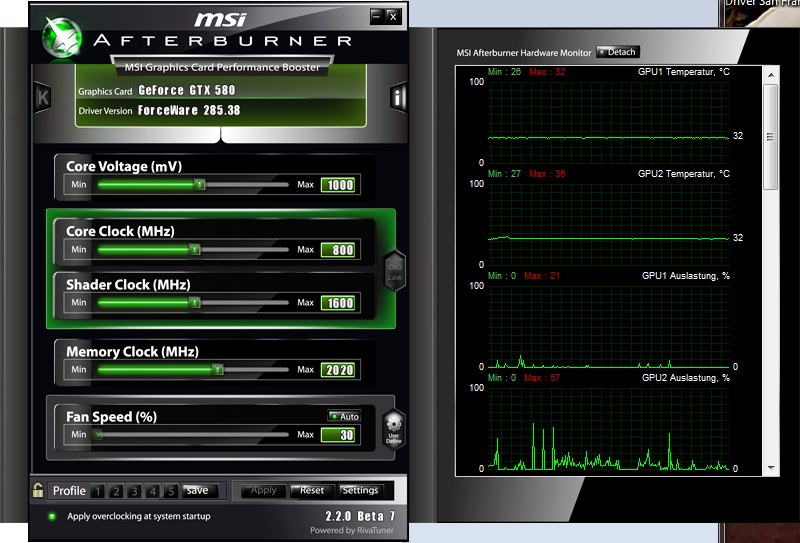Image resolution: width=800 pixels, height=543 pixels.
Task: Click the Memory Clock value field 2020
Action: 340,369
